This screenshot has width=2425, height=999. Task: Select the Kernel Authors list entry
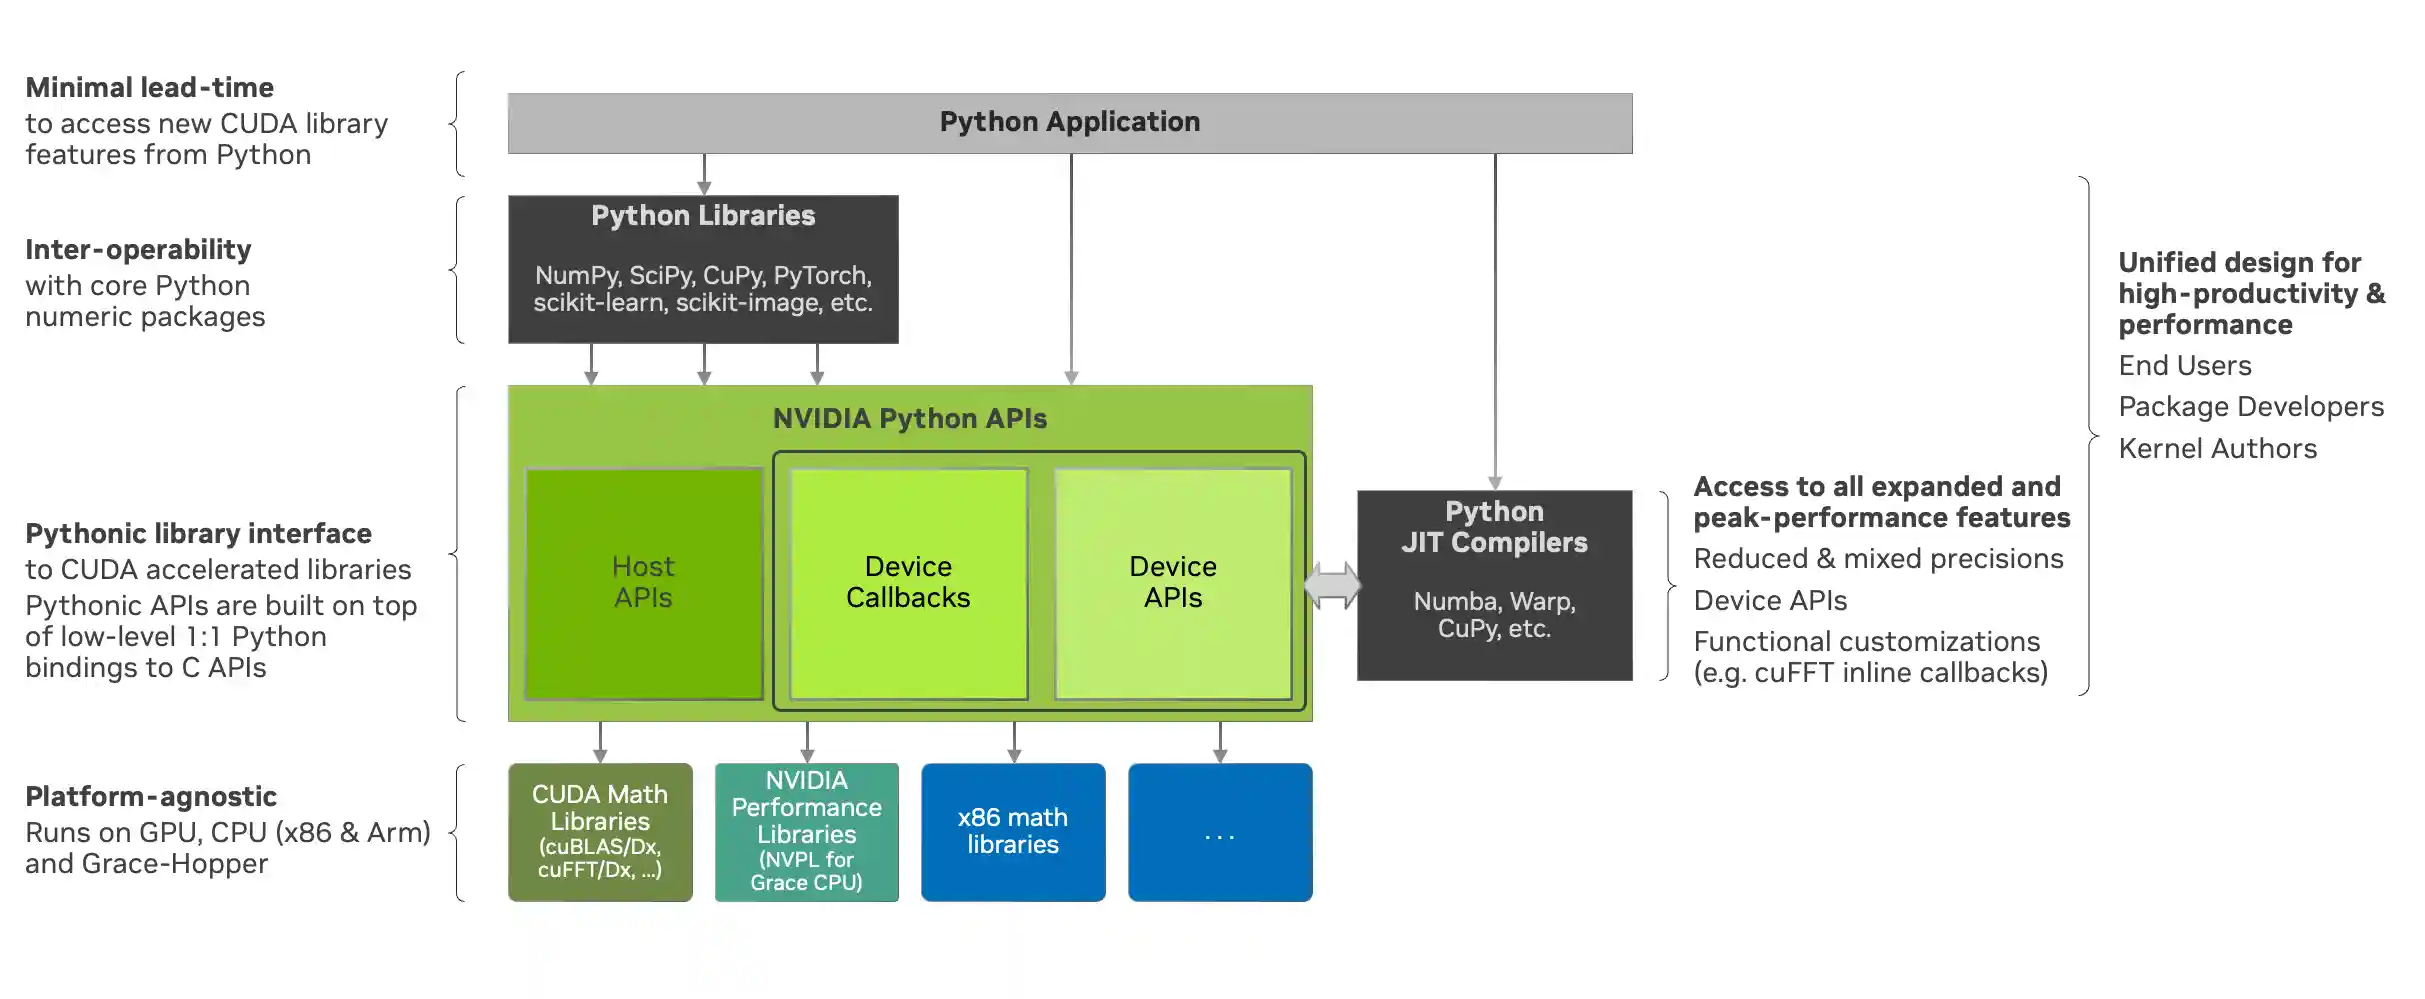tap(2216, 448)
